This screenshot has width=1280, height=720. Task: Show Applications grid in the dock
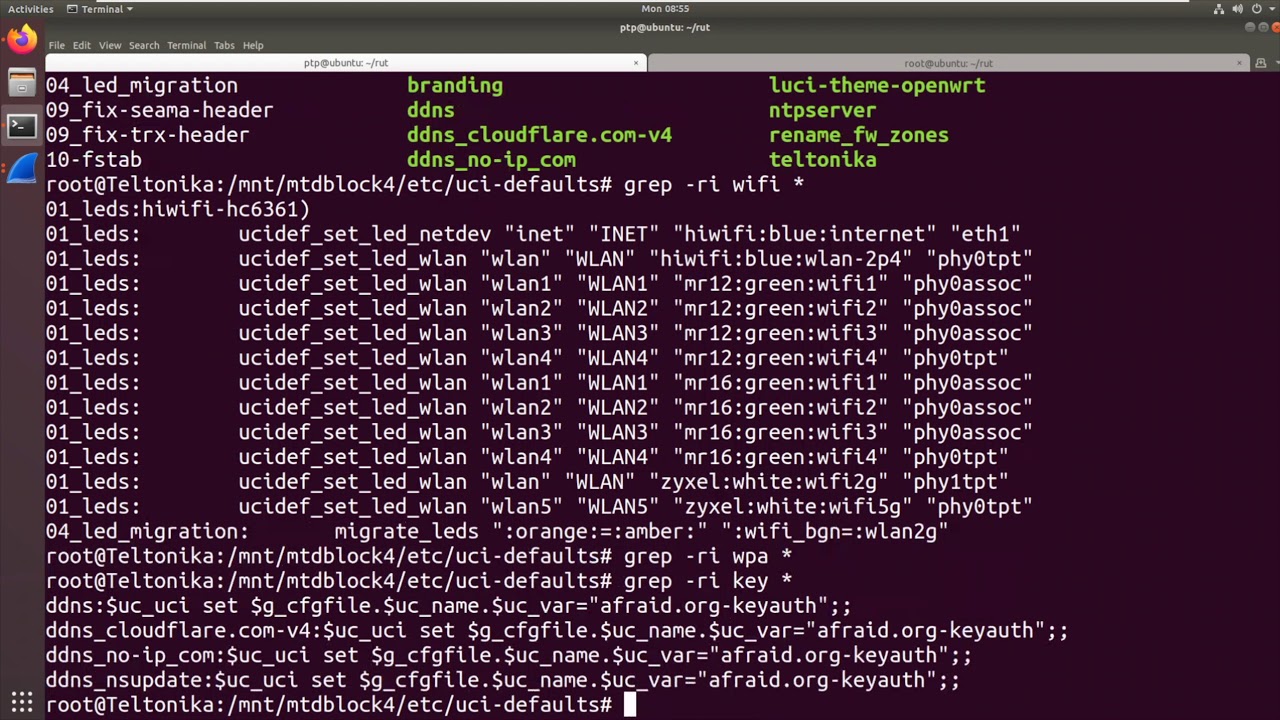click(22, 703)
